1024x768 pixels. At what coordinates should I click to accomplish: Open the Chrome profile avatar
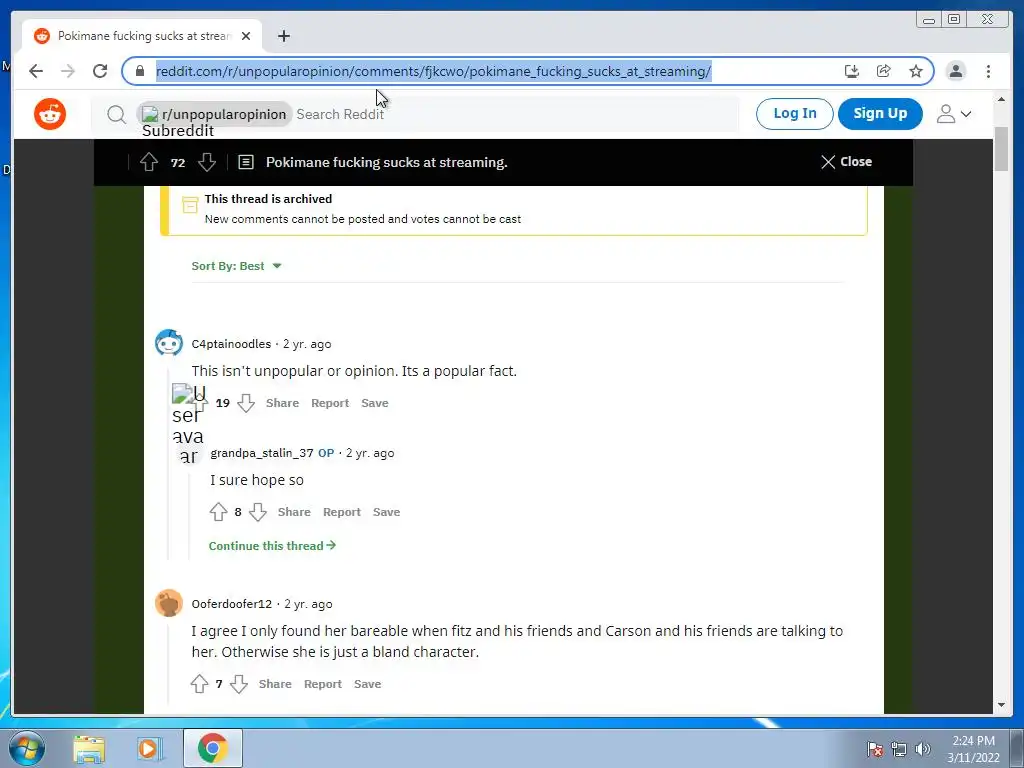click(x=955, y=71)
